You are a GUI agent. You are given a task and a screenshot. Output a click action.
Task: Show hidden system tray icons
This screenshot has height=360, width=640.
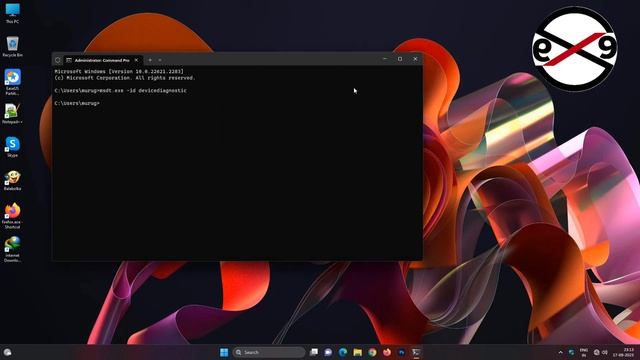[560, 352]
